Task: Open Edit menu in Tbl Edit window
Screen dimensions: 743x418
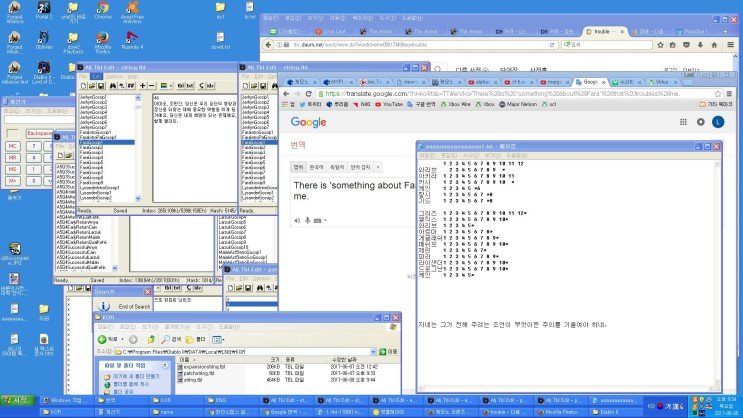Action: point(97,76)
